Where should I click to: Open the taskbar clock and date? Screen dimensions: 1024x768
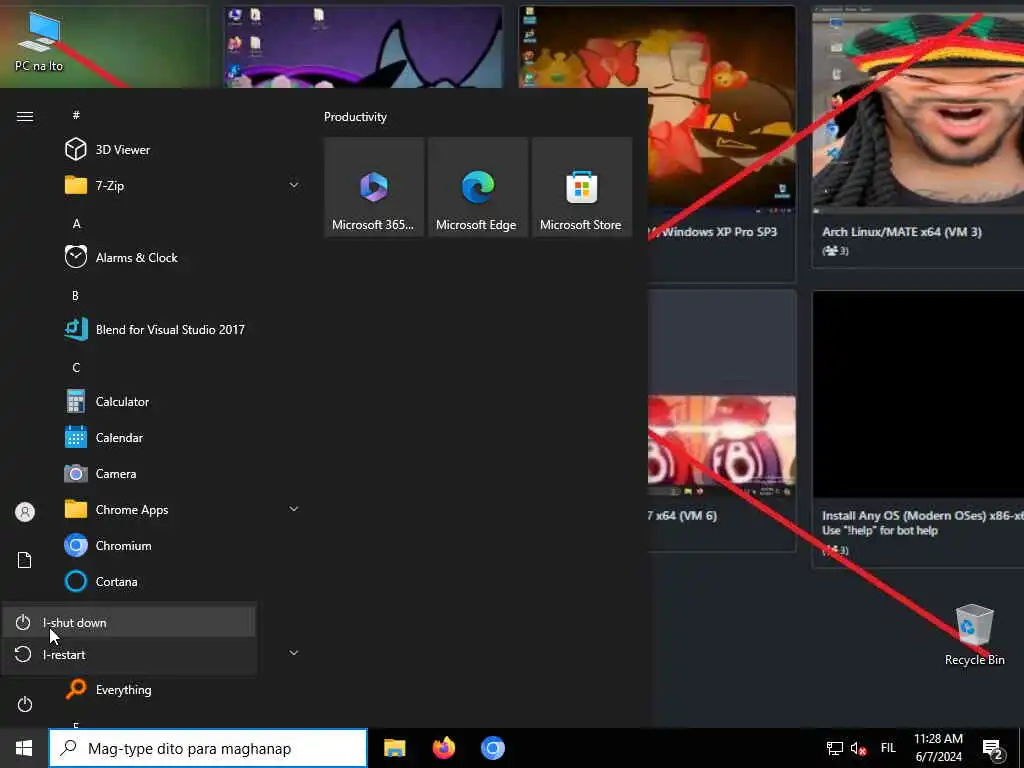coord(938,748)
